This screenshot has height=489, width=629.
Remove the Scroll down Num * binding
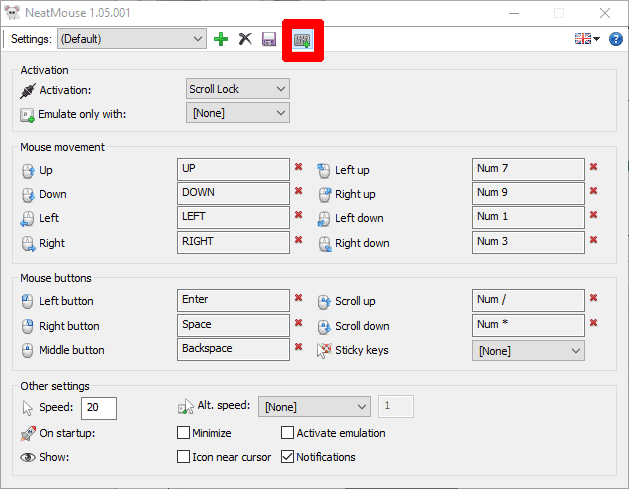pyautogui.click(x=593, y=323)
